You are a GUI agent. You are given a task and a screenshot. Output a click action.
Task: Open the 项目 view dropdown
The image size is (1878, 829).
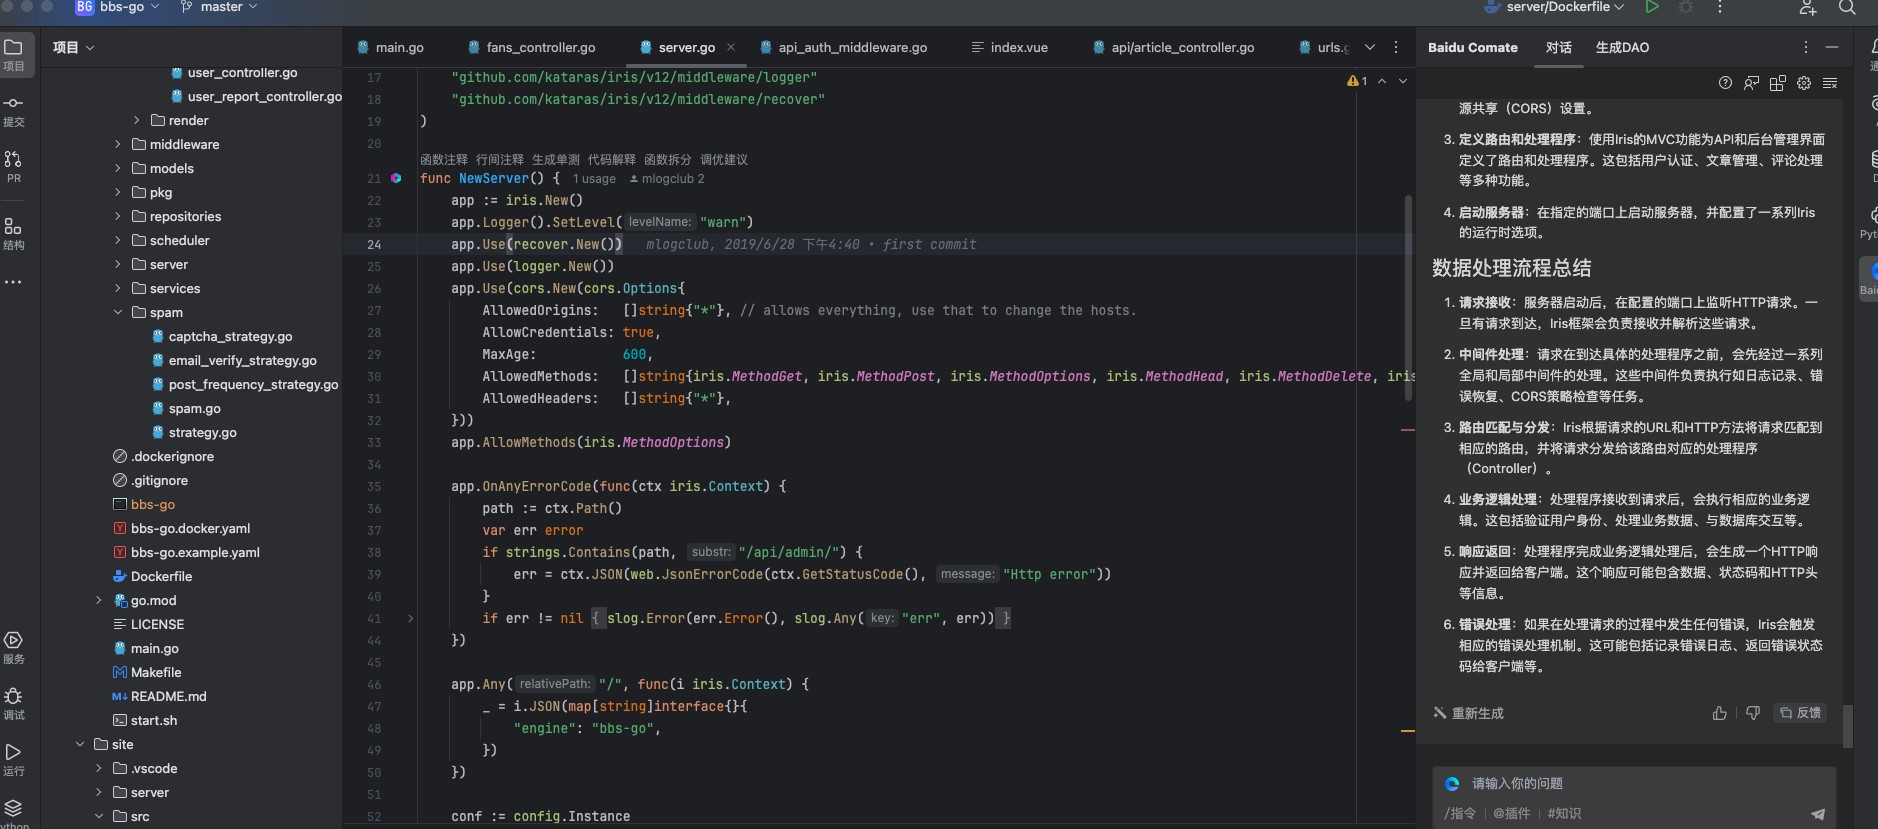click(73, 47)
